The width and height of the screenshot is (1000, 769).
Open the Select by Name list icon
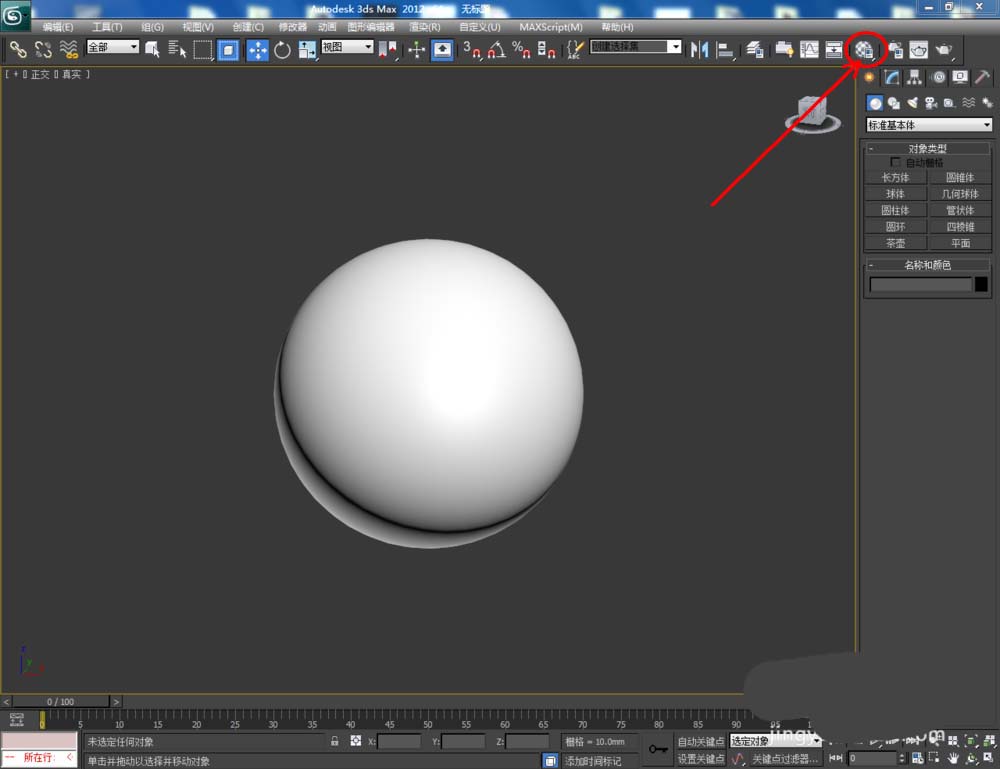coord(178,49)
